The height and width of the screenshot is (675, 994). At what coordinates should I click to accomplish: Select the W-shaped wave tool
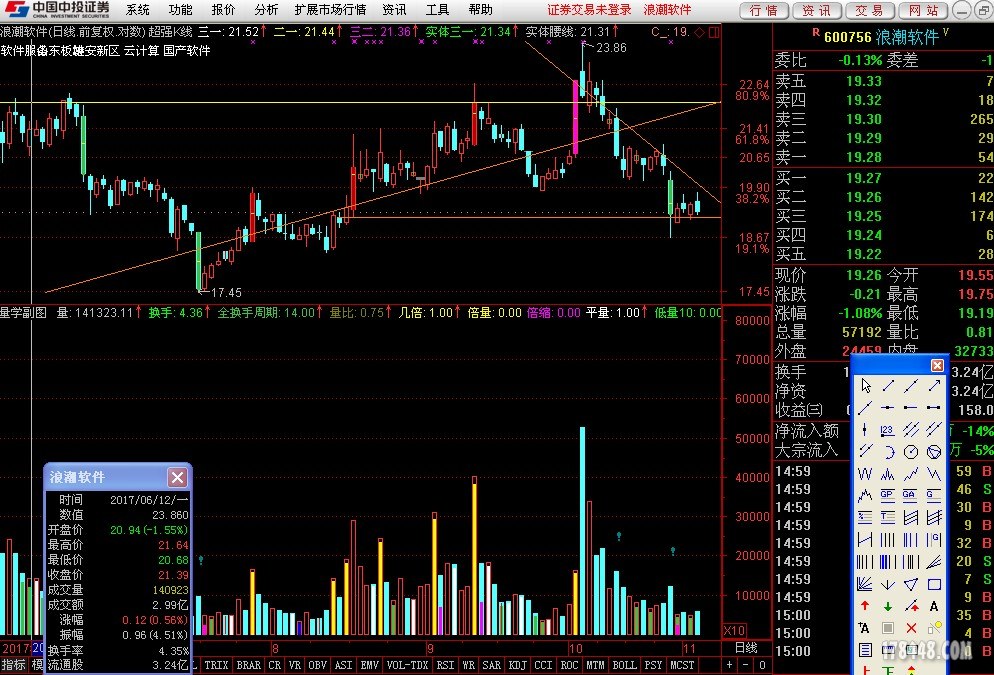pos(865,474)
